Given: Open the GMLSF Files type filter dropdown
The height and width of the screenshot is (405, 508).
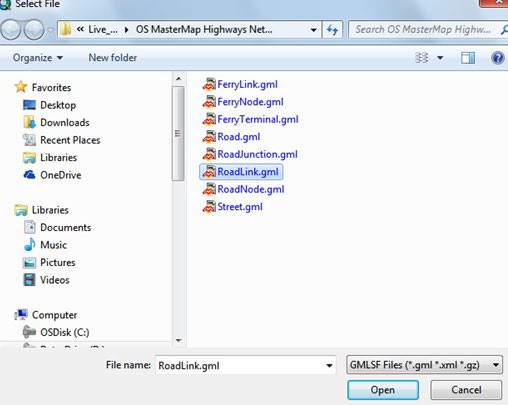Looking at the screenshot, I should 424,365.
